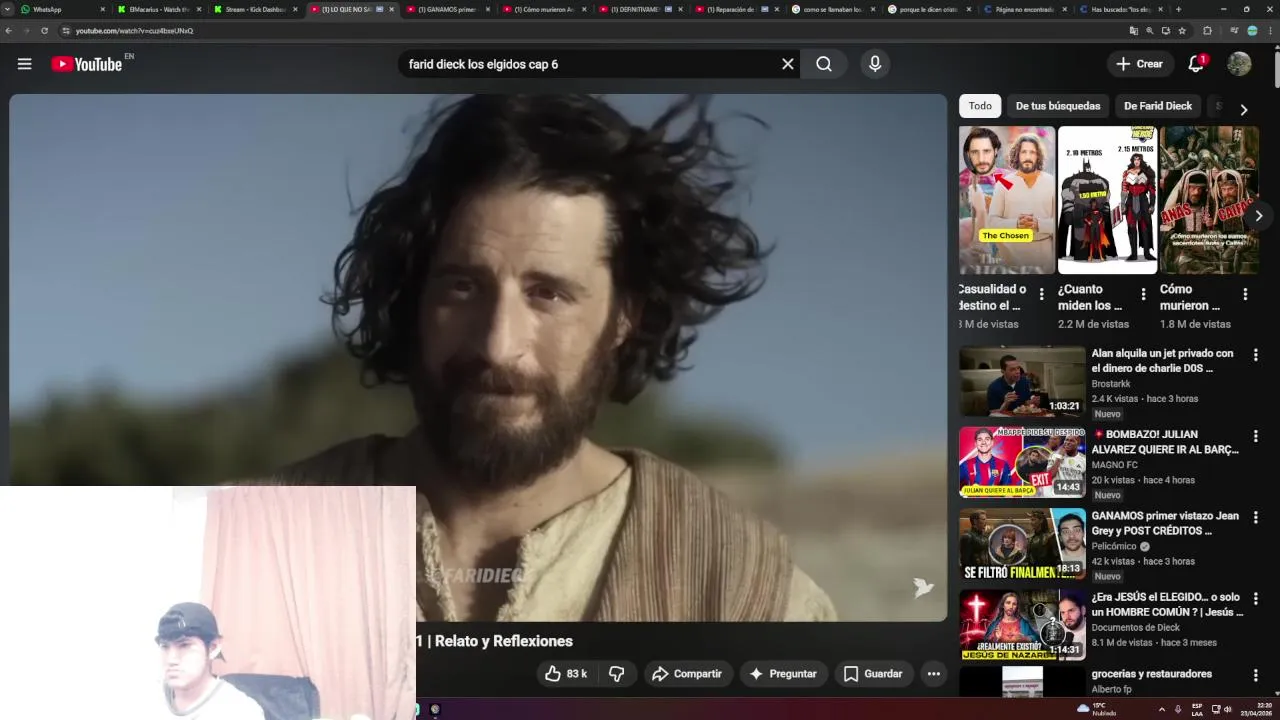Image resolution: width=1280 pixels, height=720 pixels.
Task: Open options for ¿Era JESÚS el ELEGIDO video
Action: [1255, 599]
